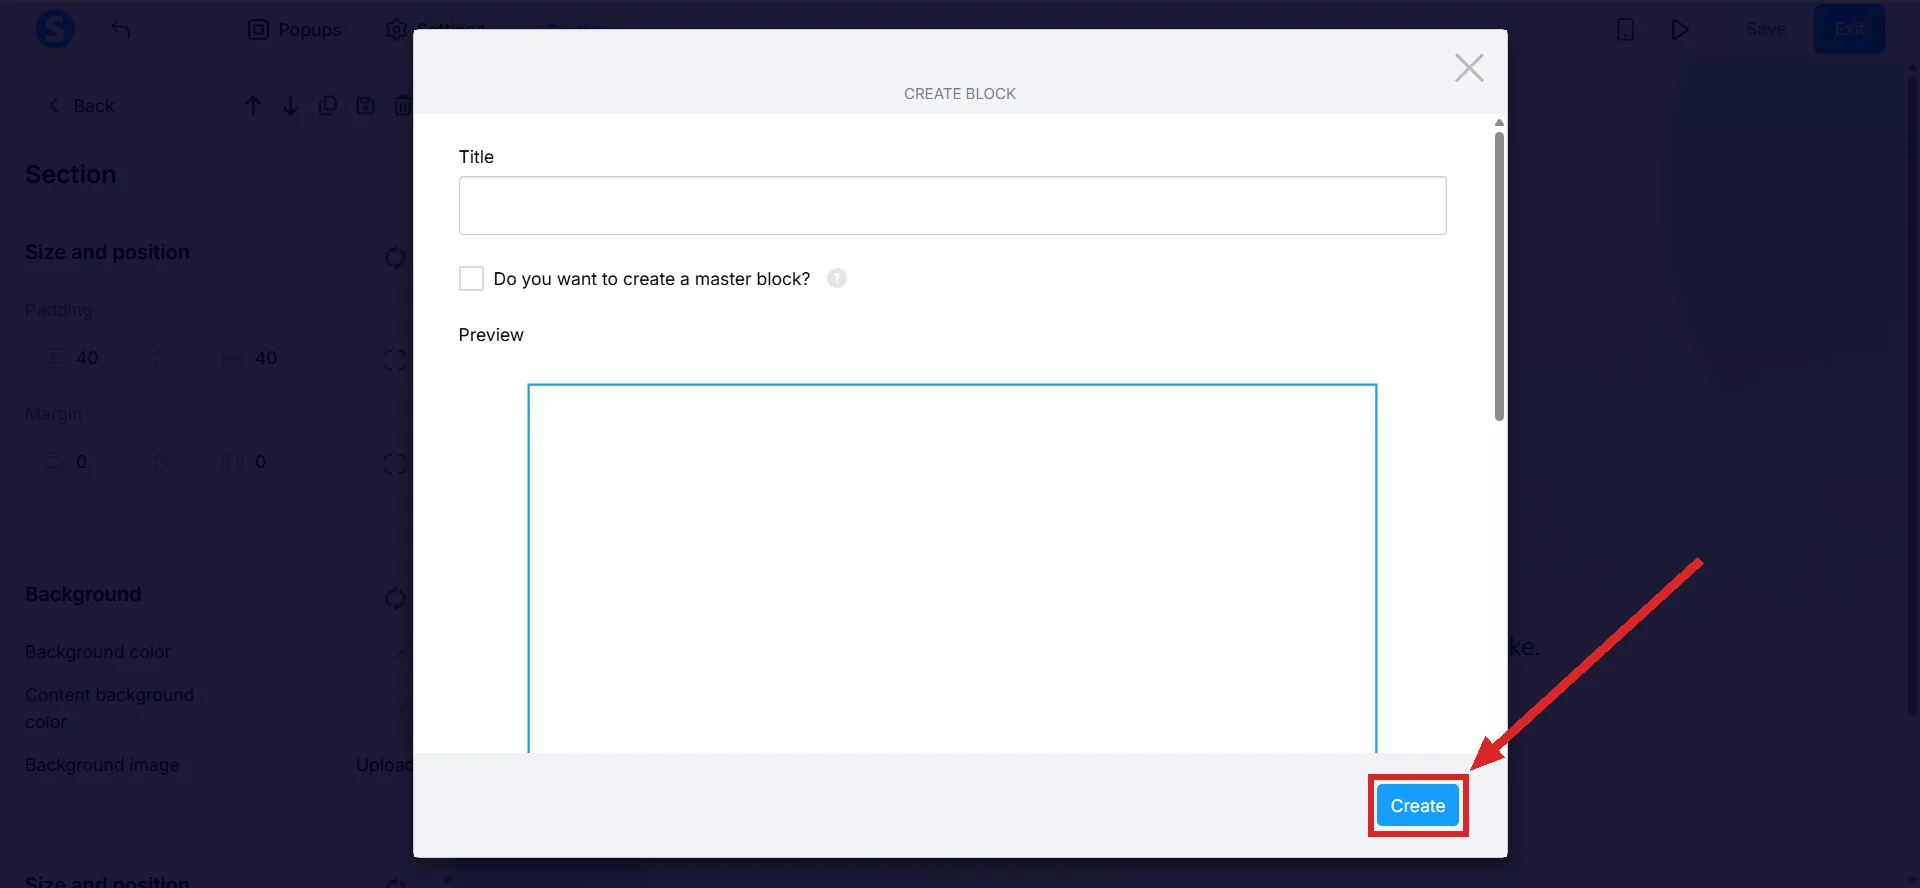Click the Background color label
The height and width of the screenshot is (888, 1920).
(98, 652)
